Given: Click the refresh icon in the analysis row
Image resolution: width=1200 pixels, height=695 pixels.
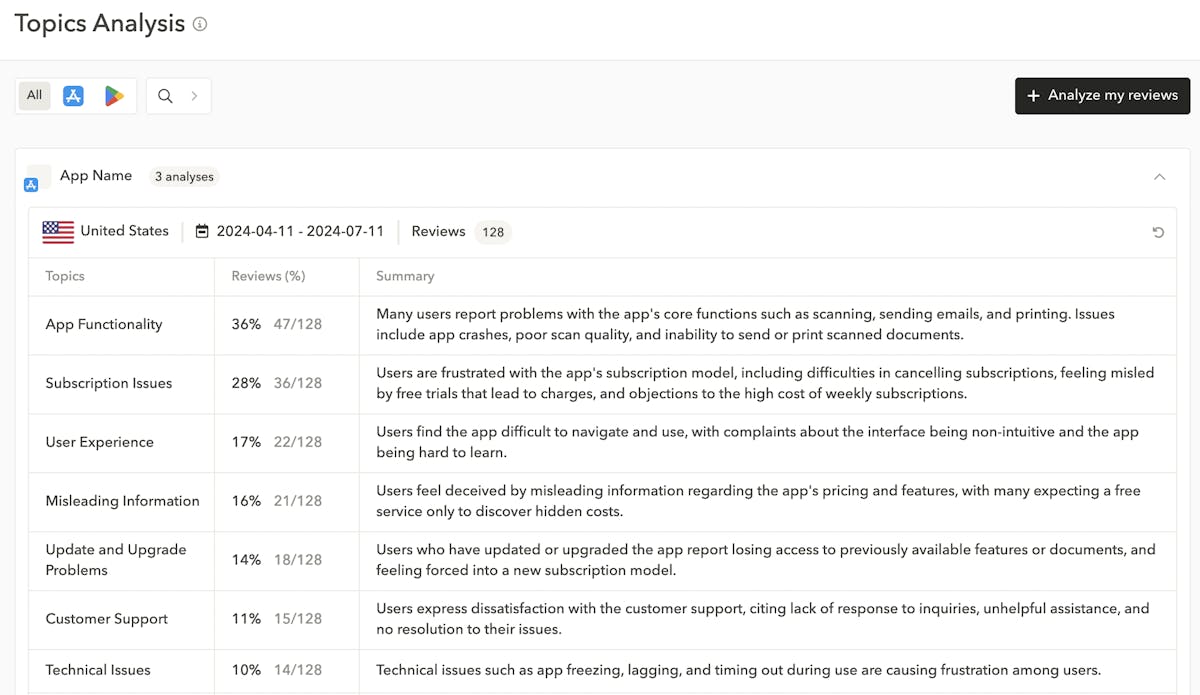Looking at the screenshot, I should tap(1158, 232).
